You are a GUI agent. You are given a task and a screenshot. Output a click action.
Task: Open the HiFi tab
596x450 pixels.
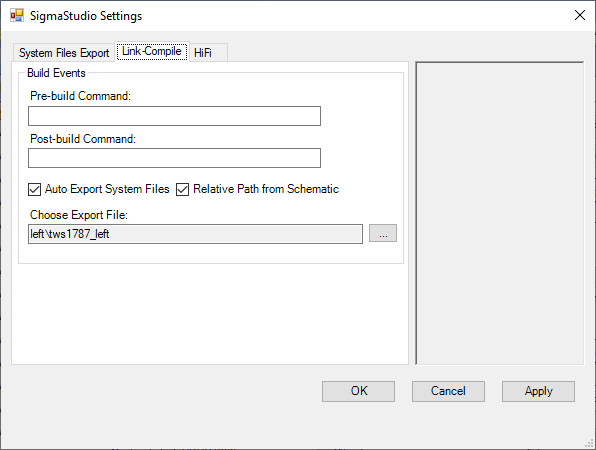pyautogui.click(x=208, y=53)
